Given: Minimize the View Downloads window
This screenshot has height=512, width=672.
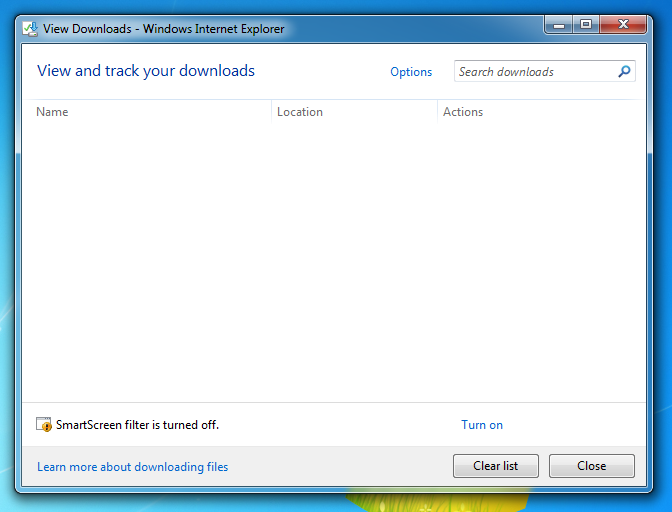Looking at the screenshot, I should click(559, 25).
